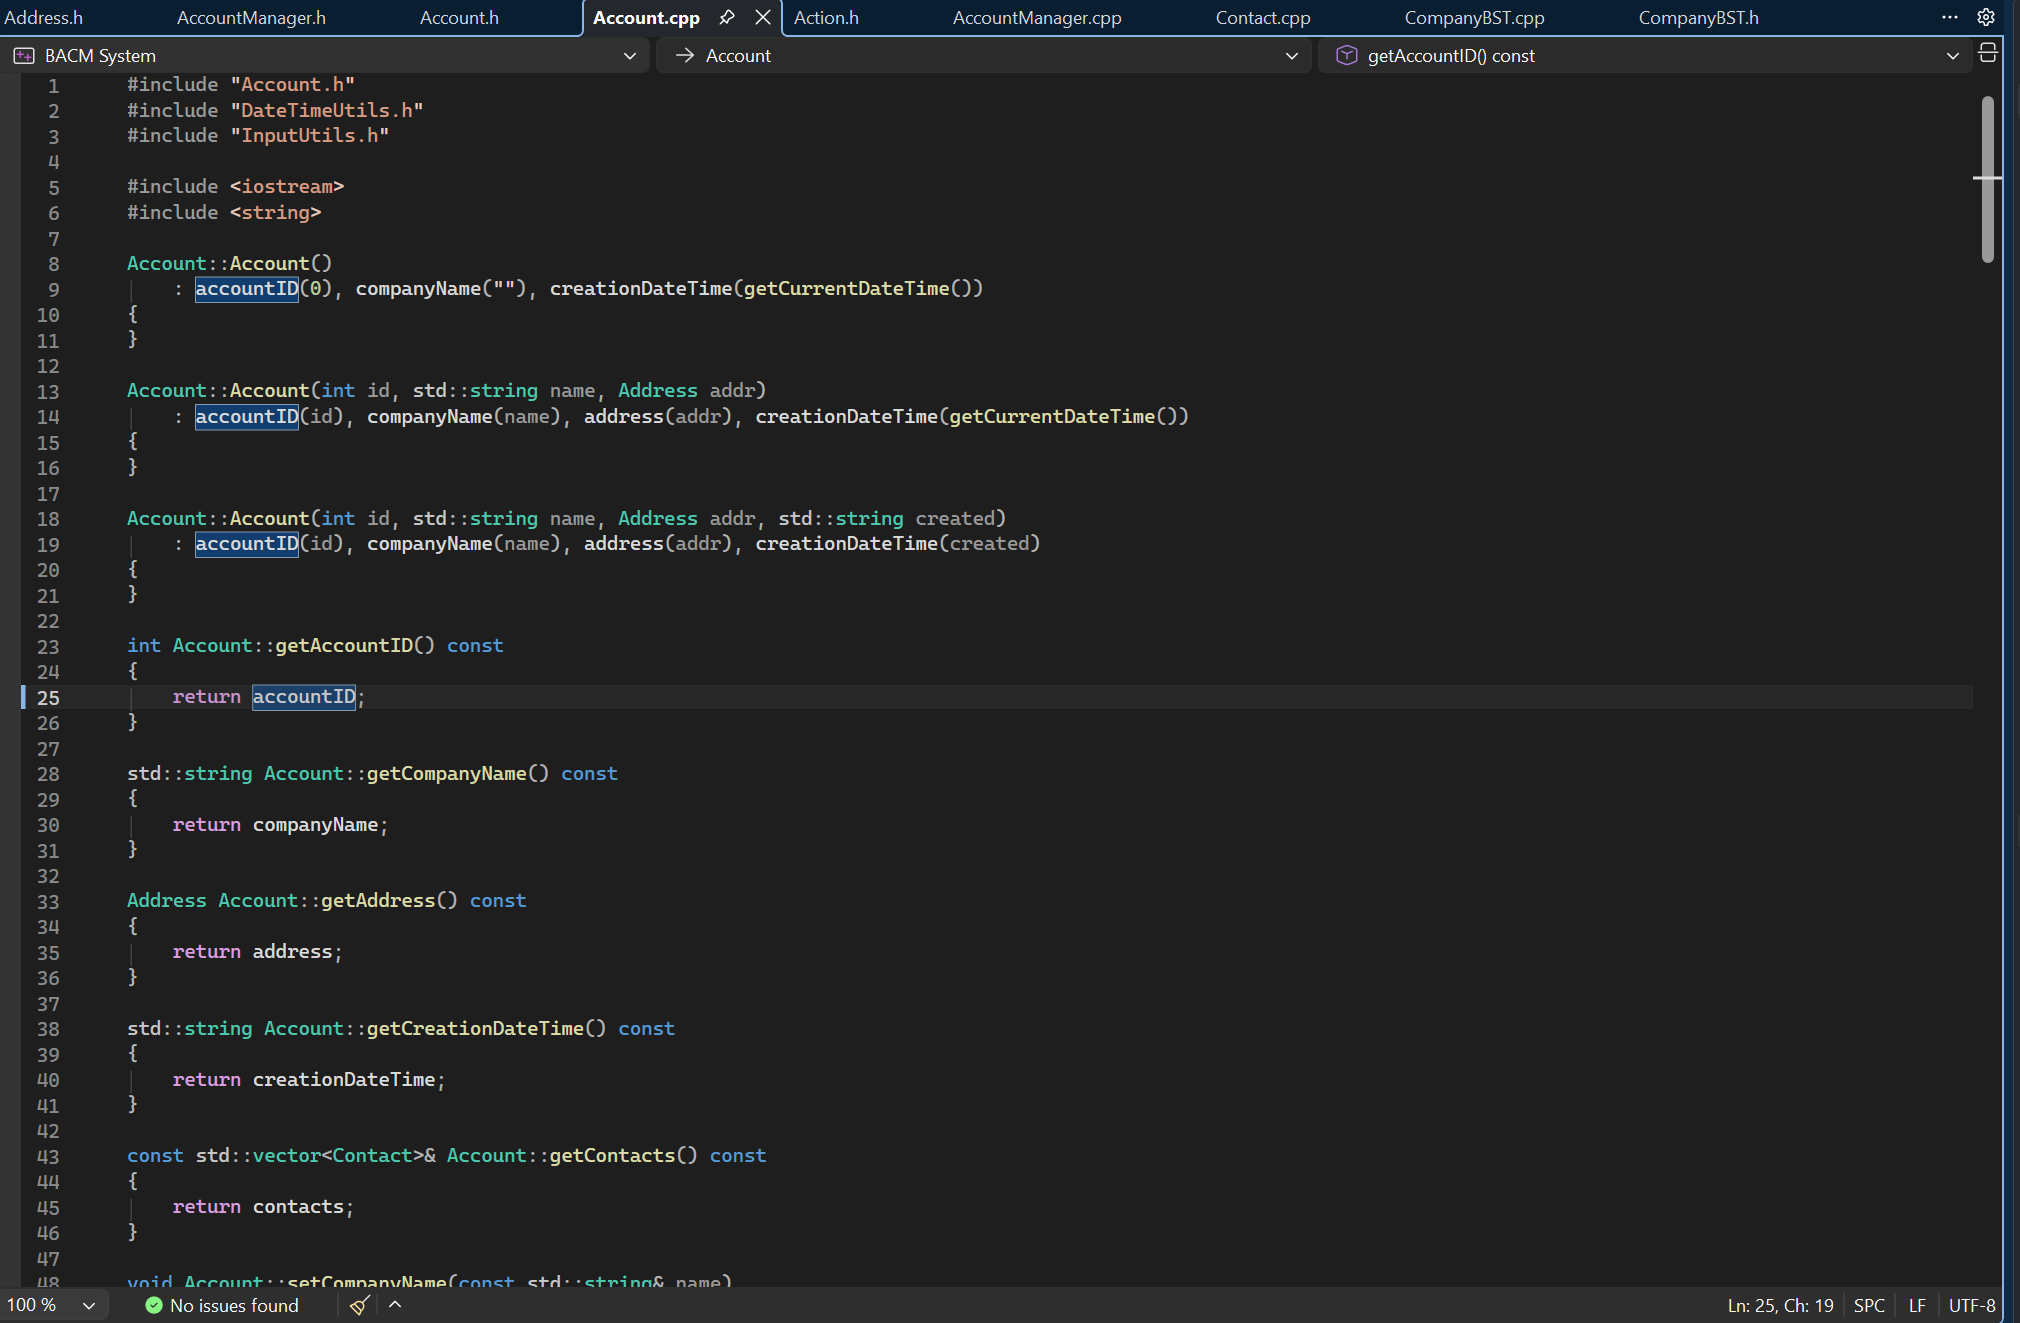2020x1323 pixels.
Task: Click getAccountID() in the function definition
Action: click(355, 646)
